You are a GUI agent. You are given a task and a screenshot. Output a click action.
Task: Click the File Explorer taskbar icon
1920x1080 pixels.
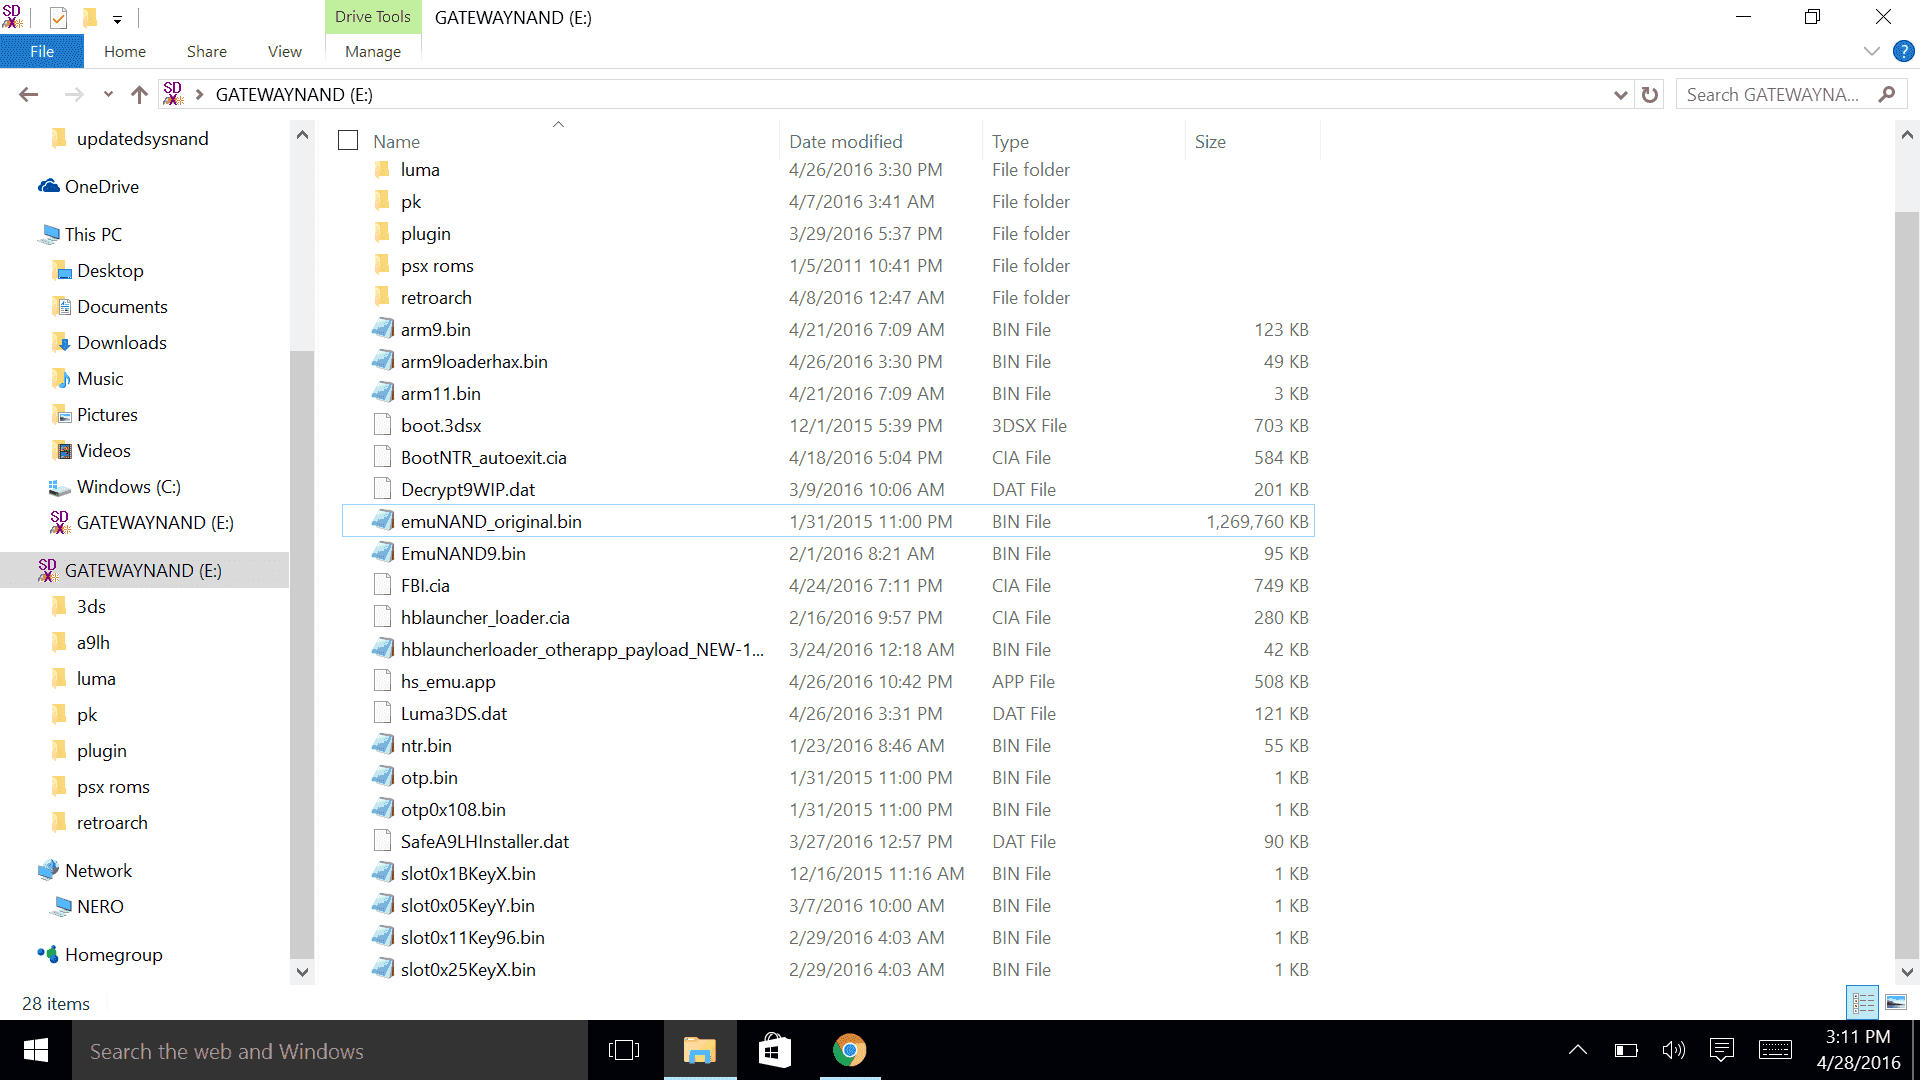(700, 1050)
